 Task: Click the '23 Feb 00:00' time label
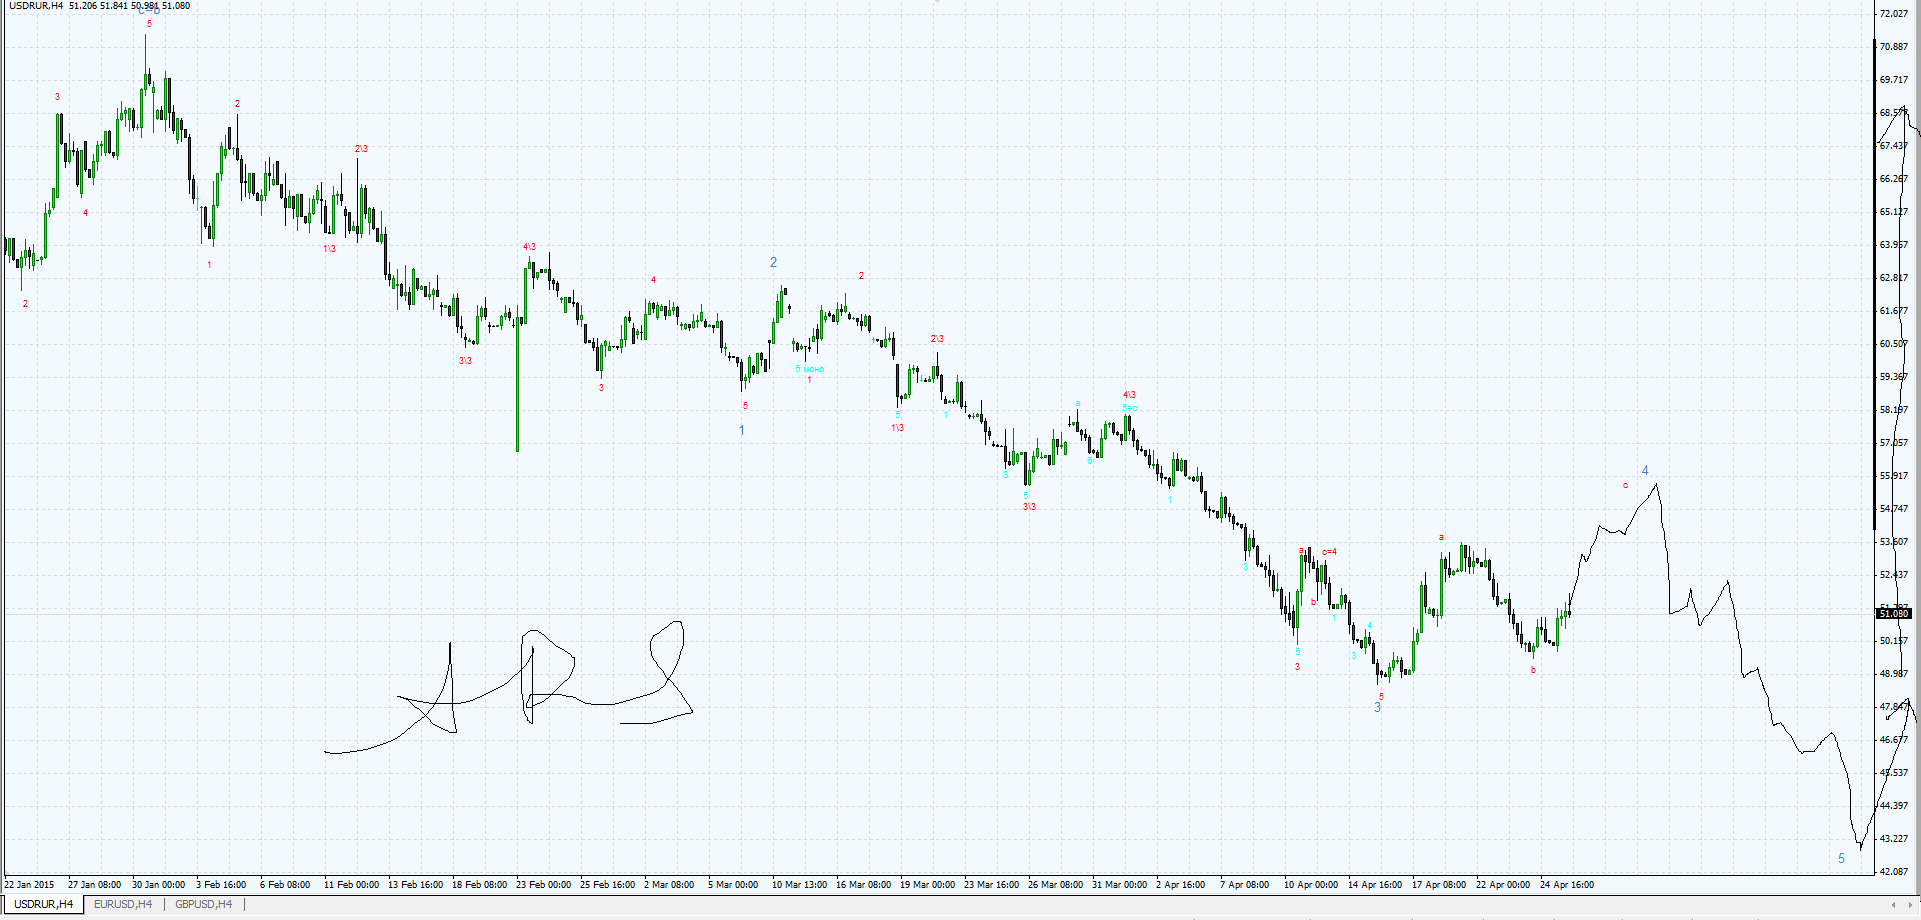[543, 885]
